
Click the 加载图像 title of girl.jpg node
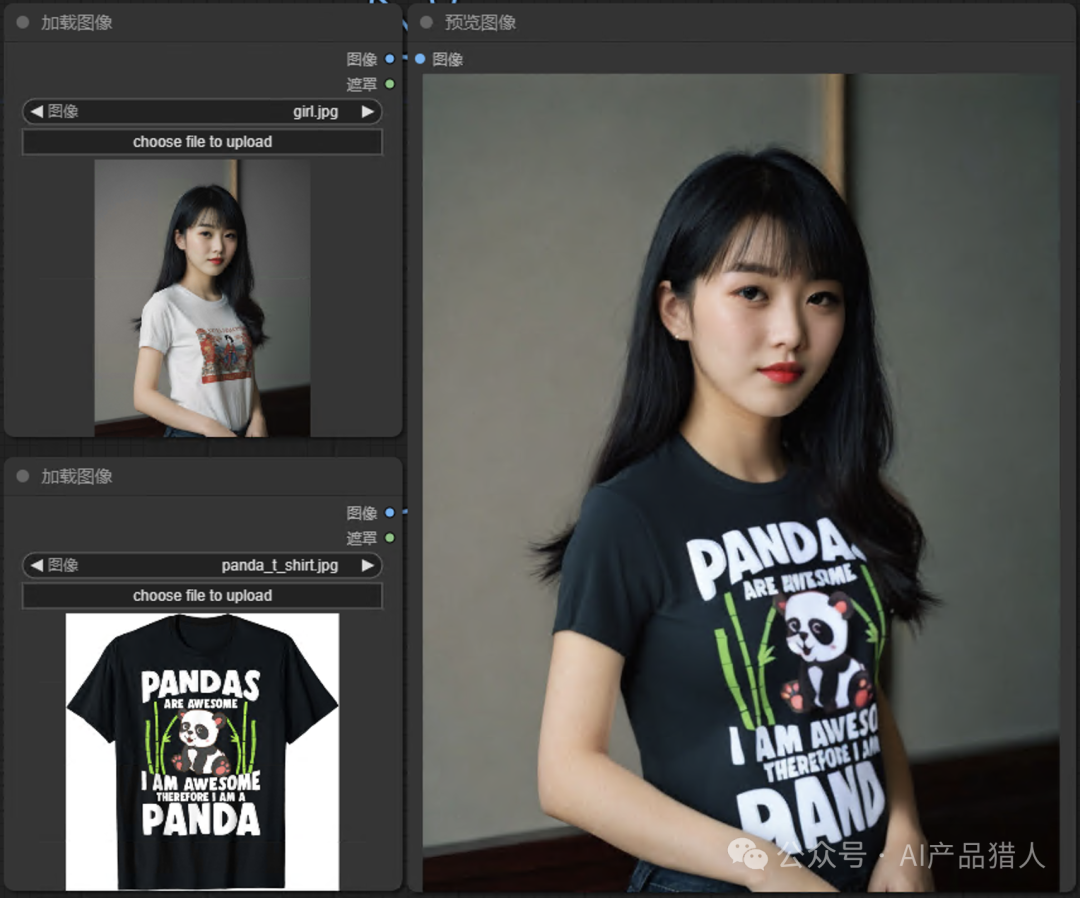click(x=76, y=22)
